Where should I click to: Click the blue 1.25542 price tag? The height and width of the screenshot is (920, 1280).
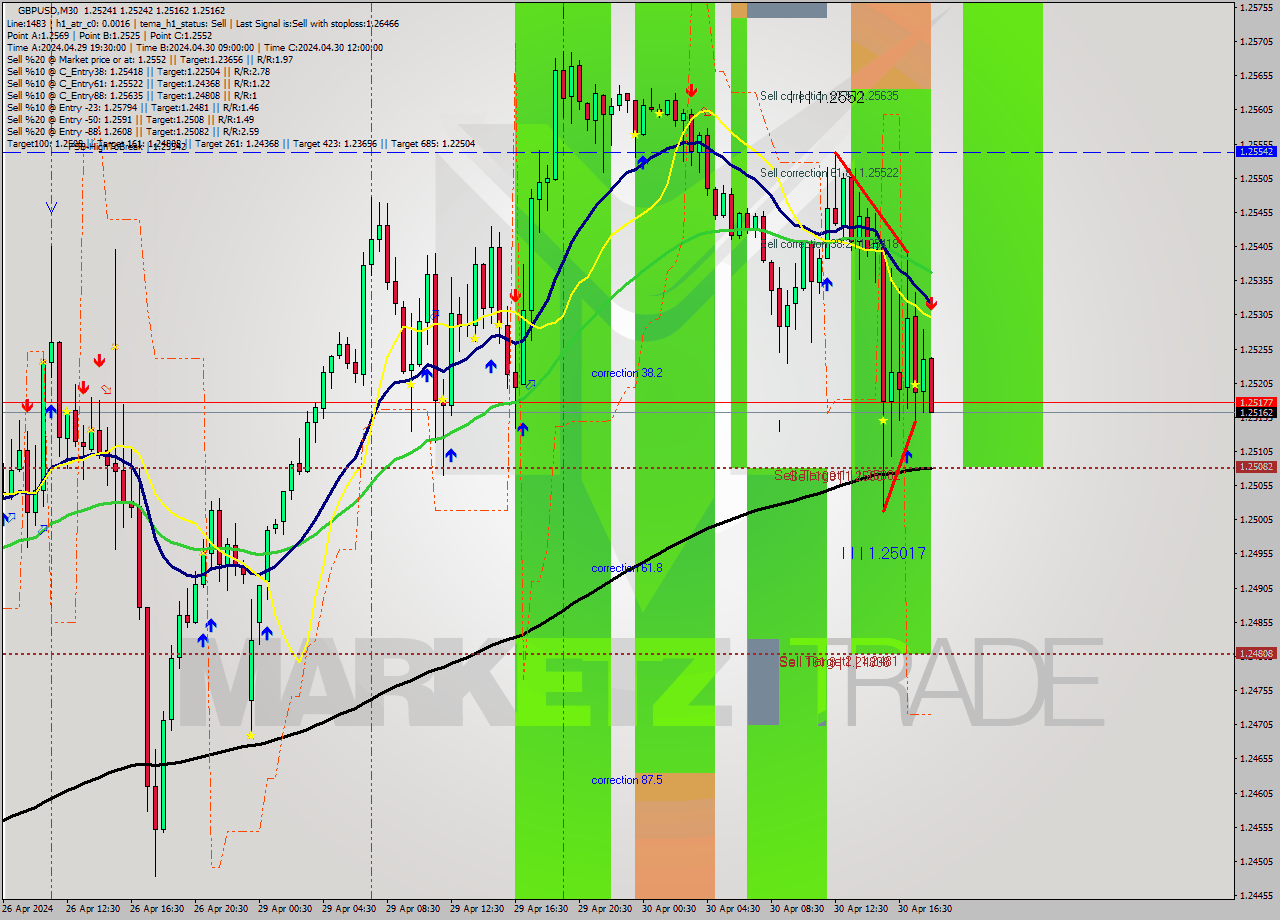tap(1256, 151)
